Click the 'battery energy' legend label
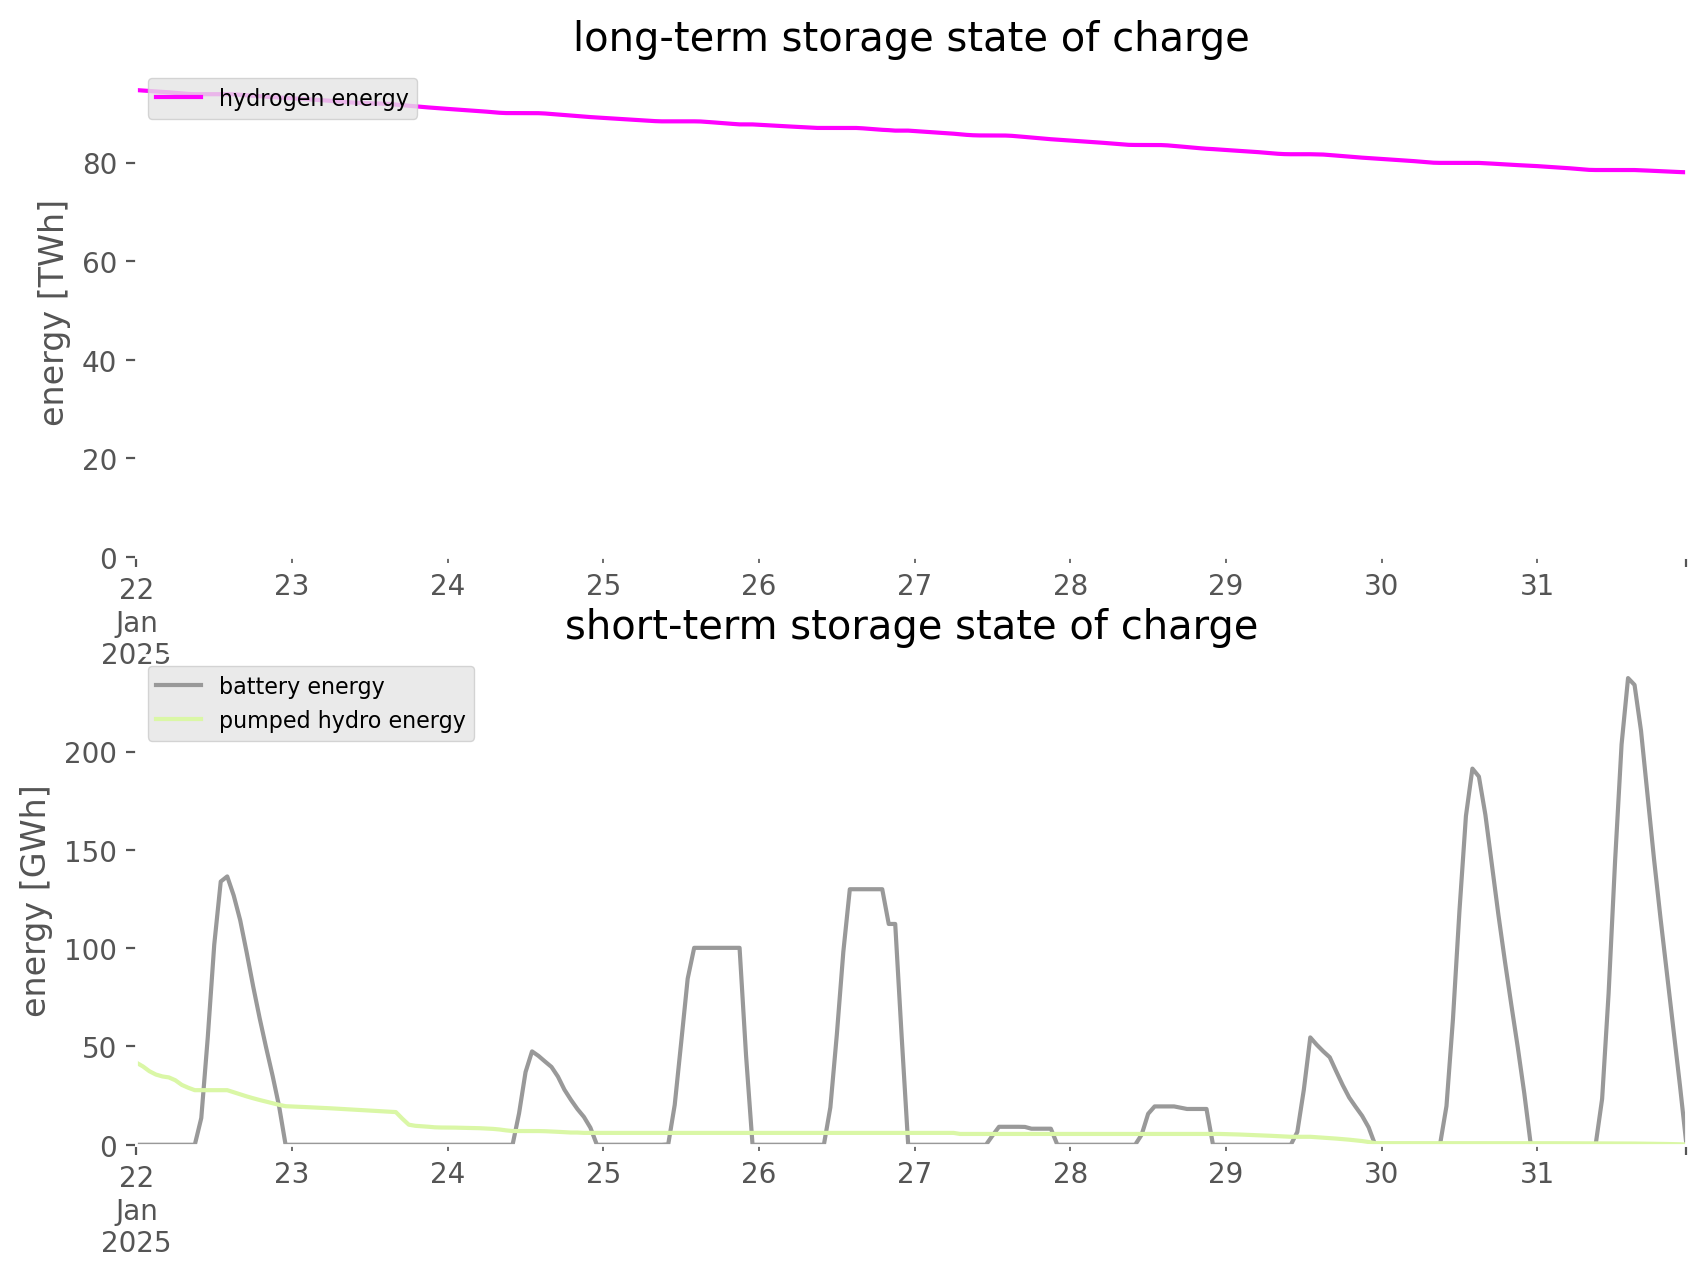The image size is (1706, 1277). click(x=301, y=686)
